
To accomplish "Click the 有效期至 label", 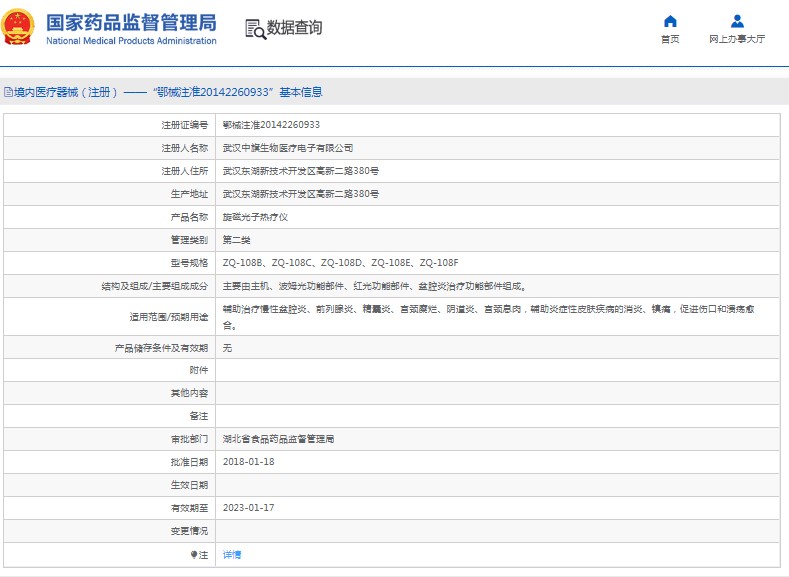I will 189,508.
